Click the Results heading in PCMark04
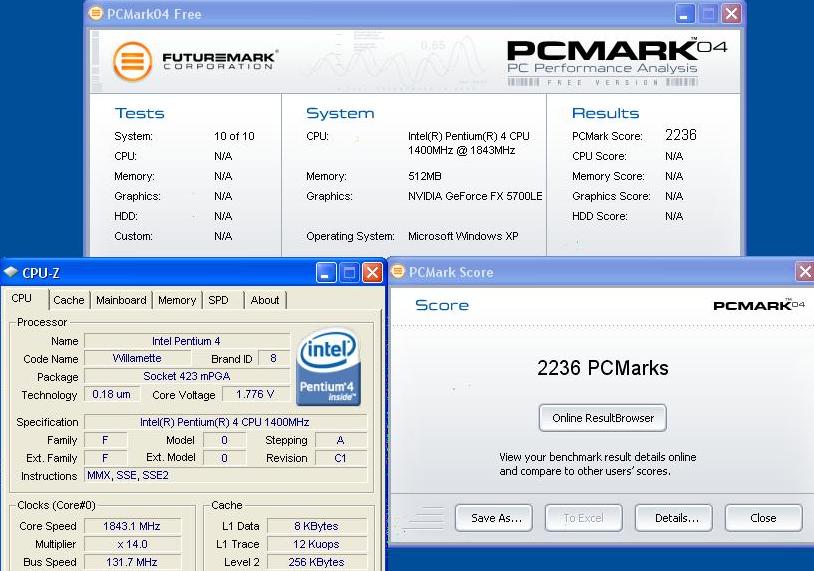This screenshot has height=571, width=814. pos(605,113)
